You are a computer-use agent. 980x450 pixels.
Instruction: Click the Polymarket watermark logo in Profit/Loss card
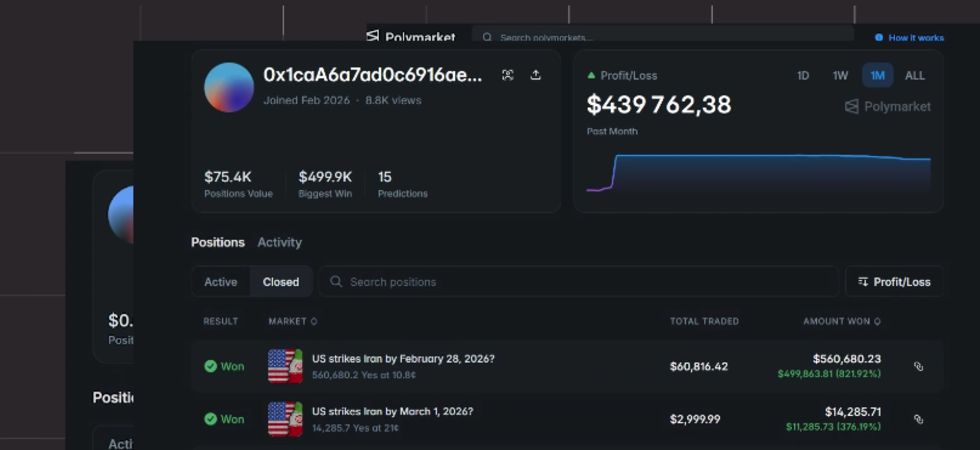887,106
